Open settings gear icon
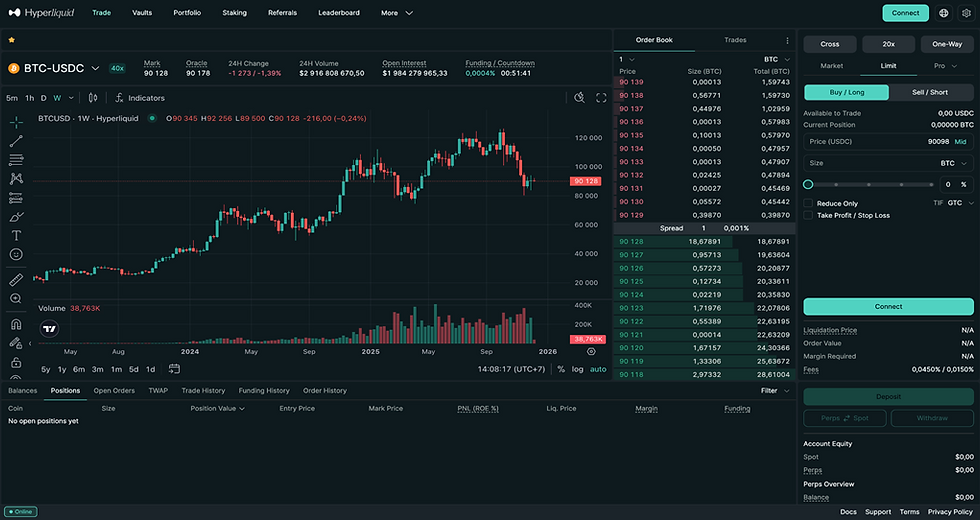Viewport: 980px width, 520px height. (966, 13)
